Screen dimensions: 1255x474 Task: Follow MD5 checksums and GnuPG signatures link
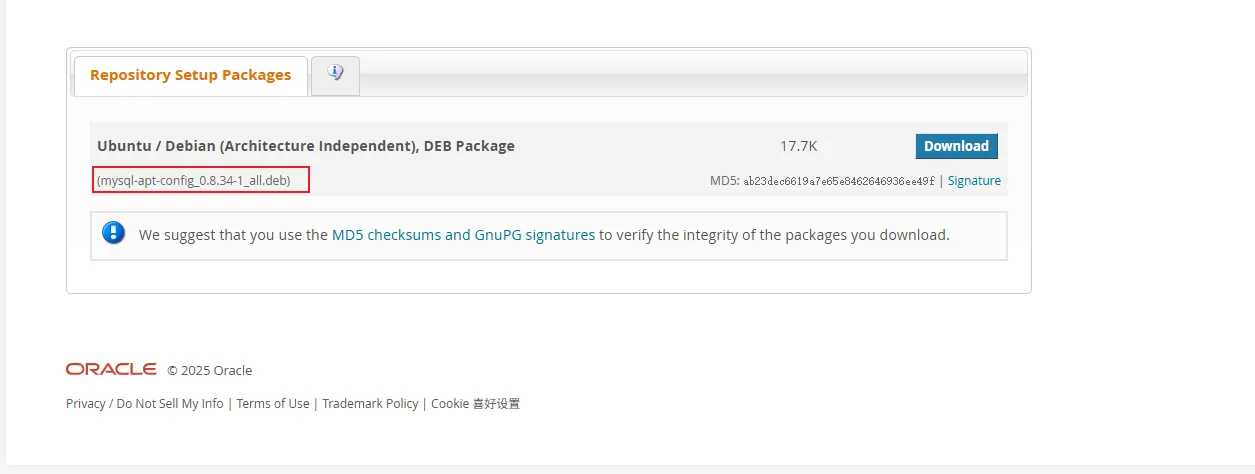463,235
